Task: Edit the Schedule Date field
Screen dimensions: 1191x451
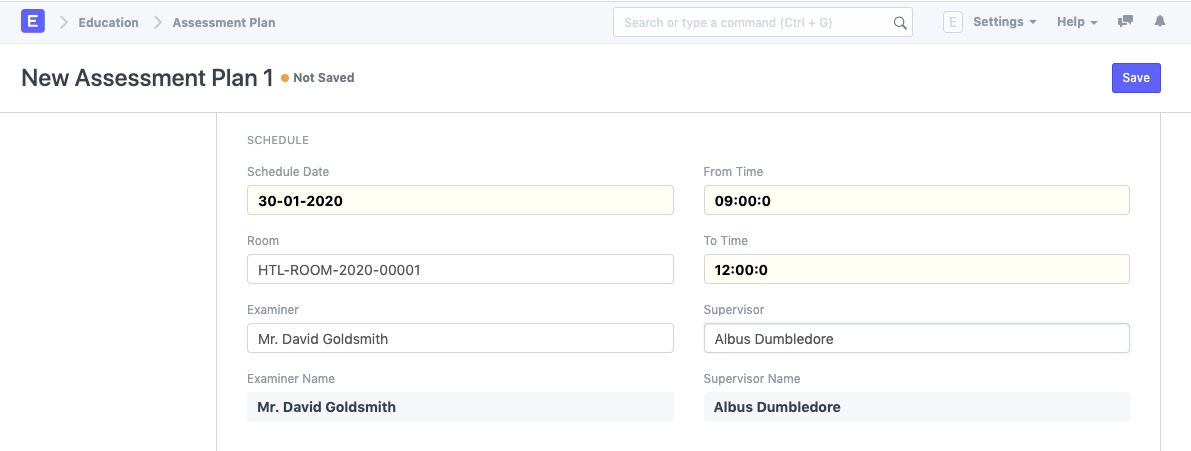Action: pyautogui.click(x=460, y=200)
